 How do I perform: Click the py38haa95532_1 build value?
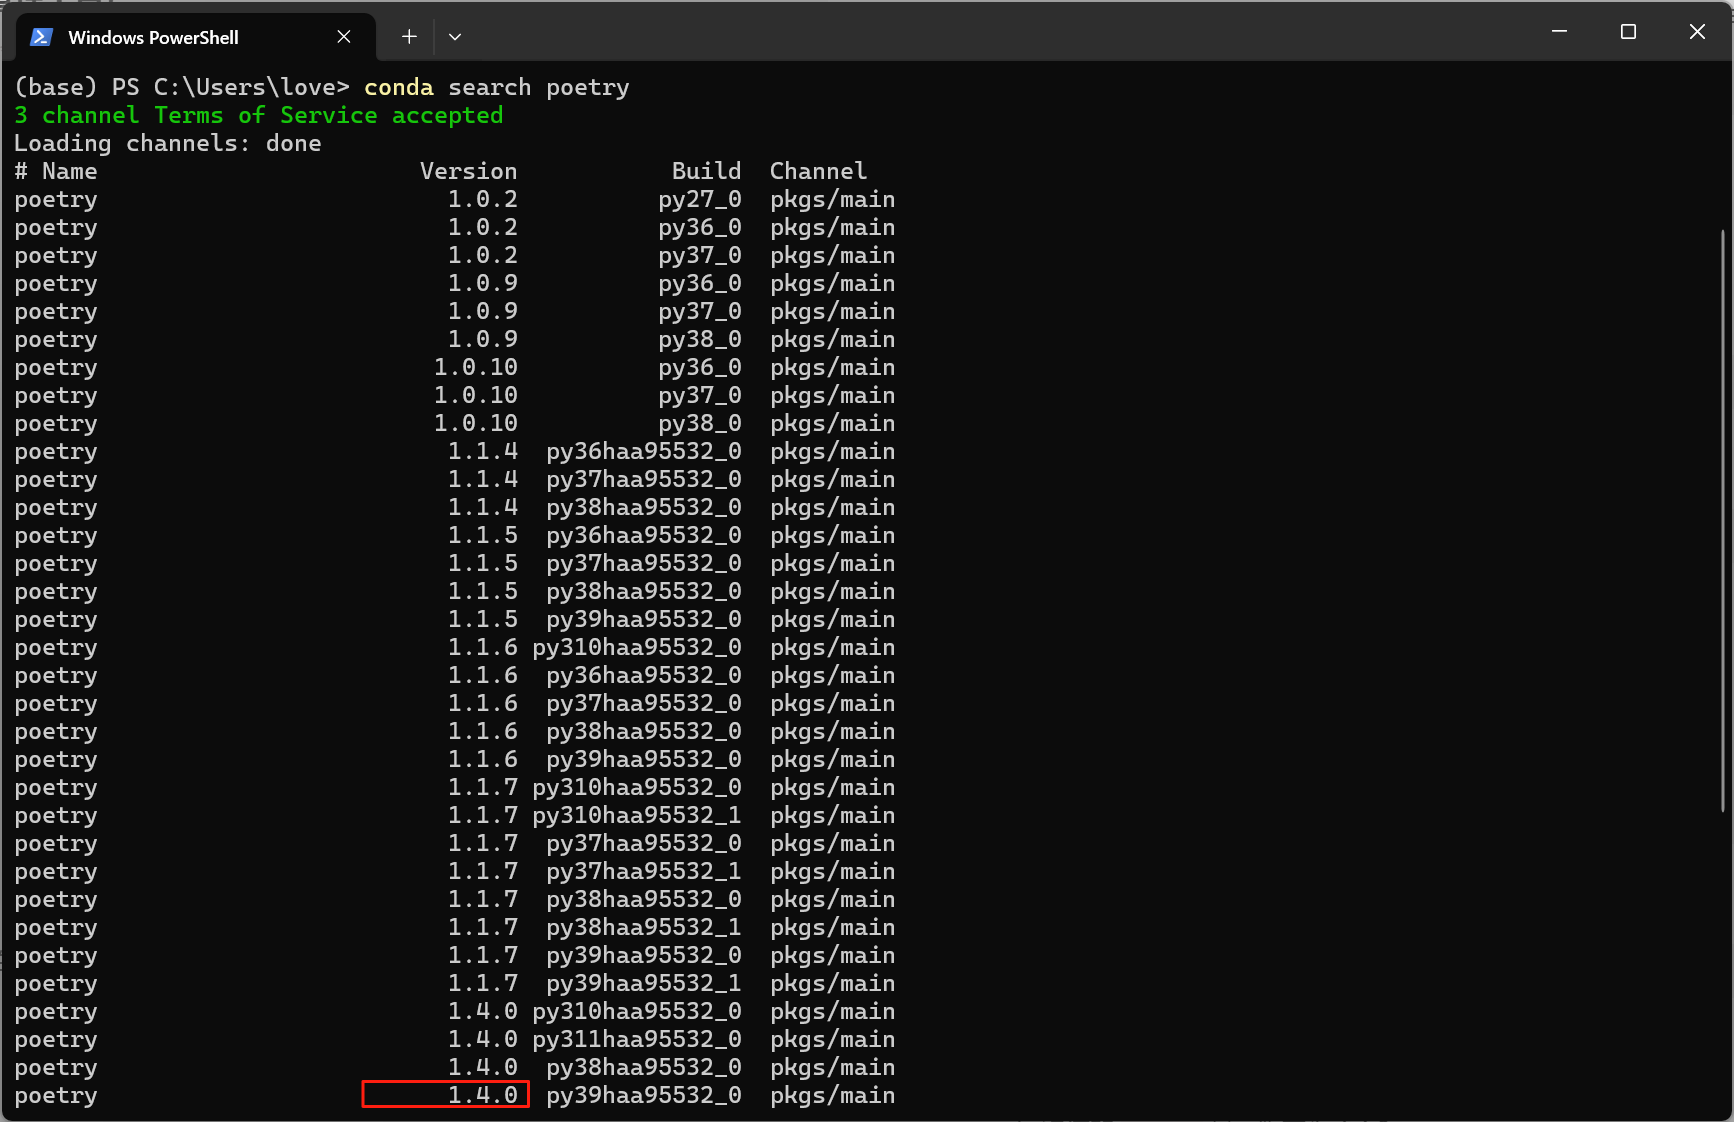(x=644, y=928)
